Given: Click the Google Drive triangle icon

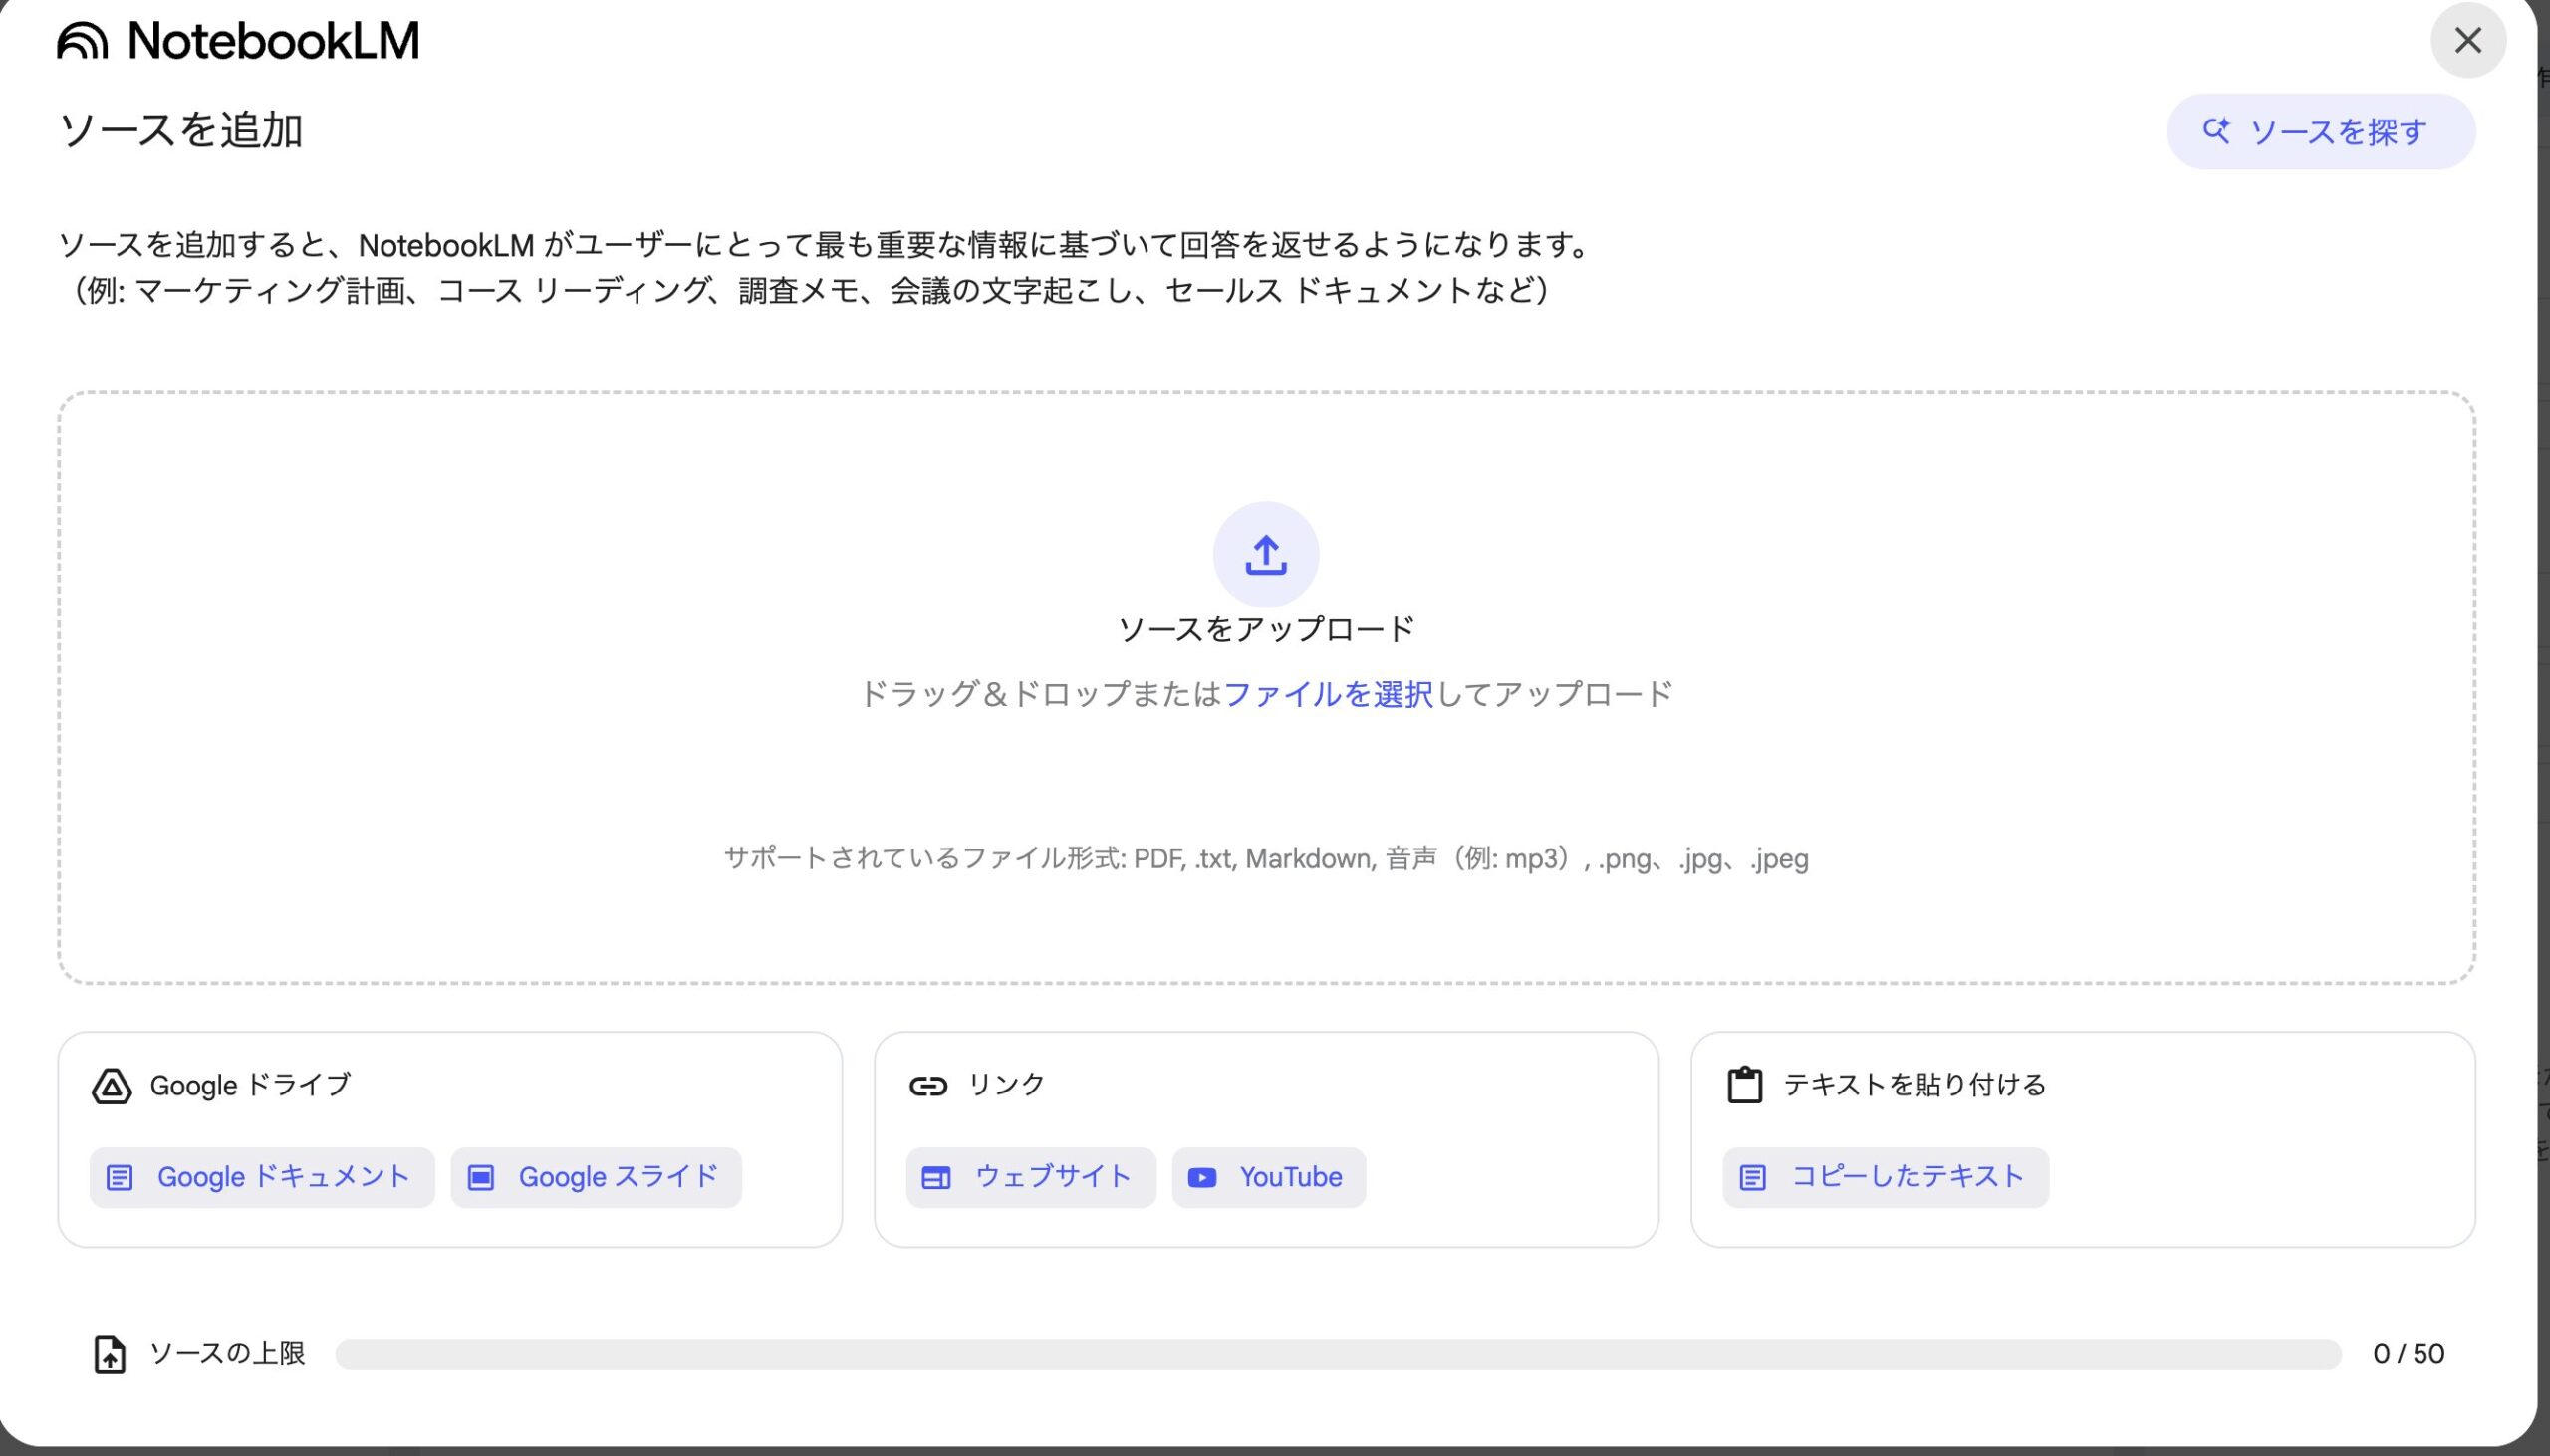Looking at the screenshot, I should tap(111, 1086).
